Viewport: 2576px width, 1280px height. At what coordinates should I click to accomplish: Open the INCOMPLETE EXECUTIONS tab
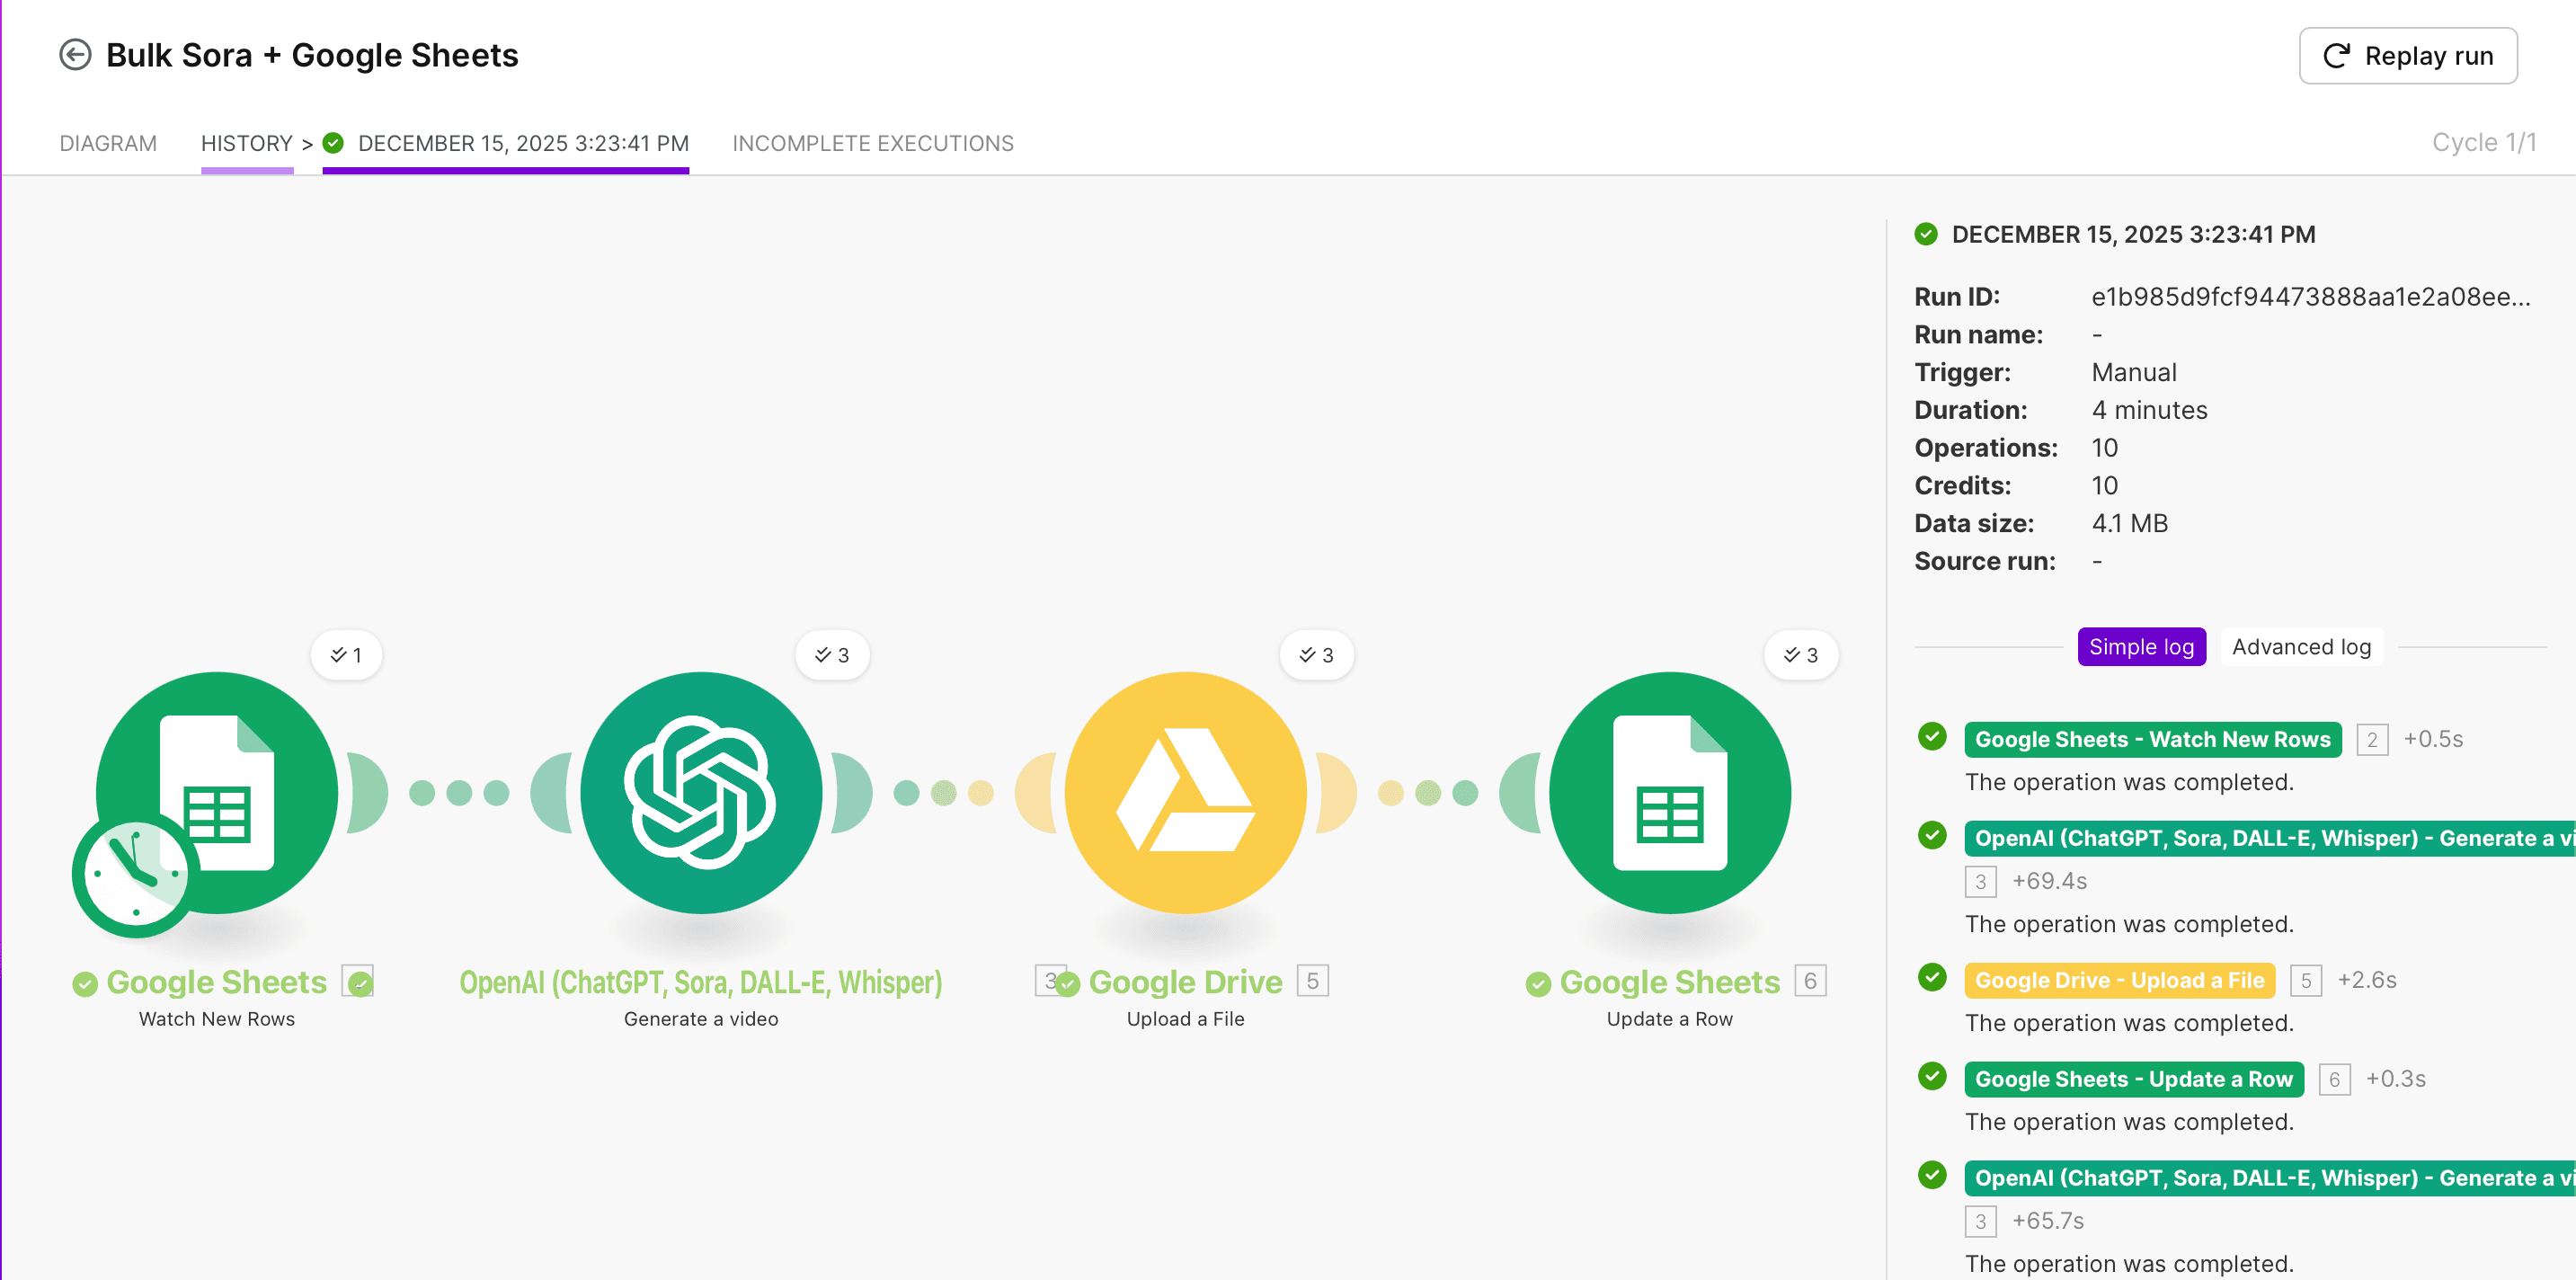pyautogui.click(x=873, y=143)
